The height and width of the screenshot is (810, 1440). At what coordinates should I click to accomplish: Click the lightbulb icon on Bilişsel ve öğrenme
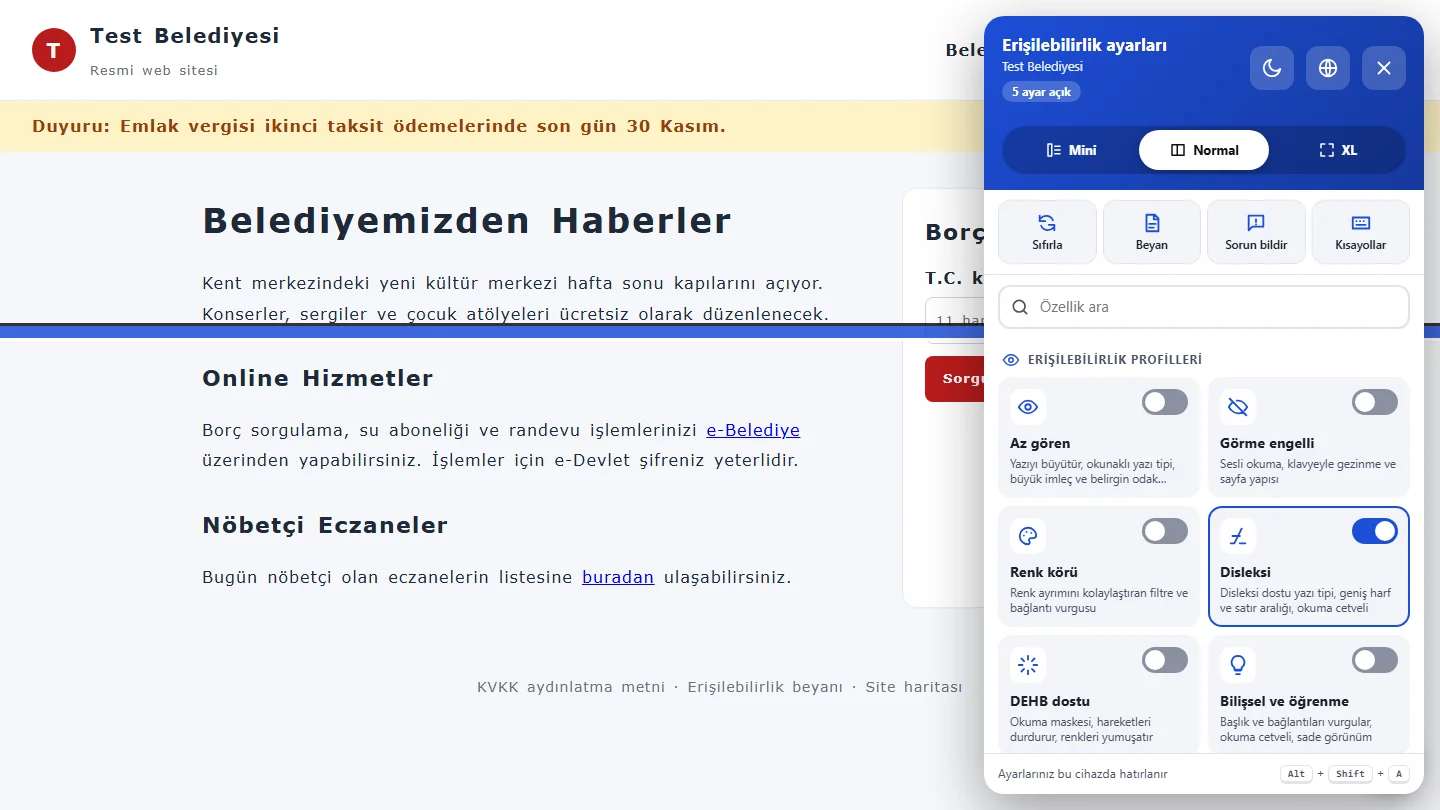1238,665
